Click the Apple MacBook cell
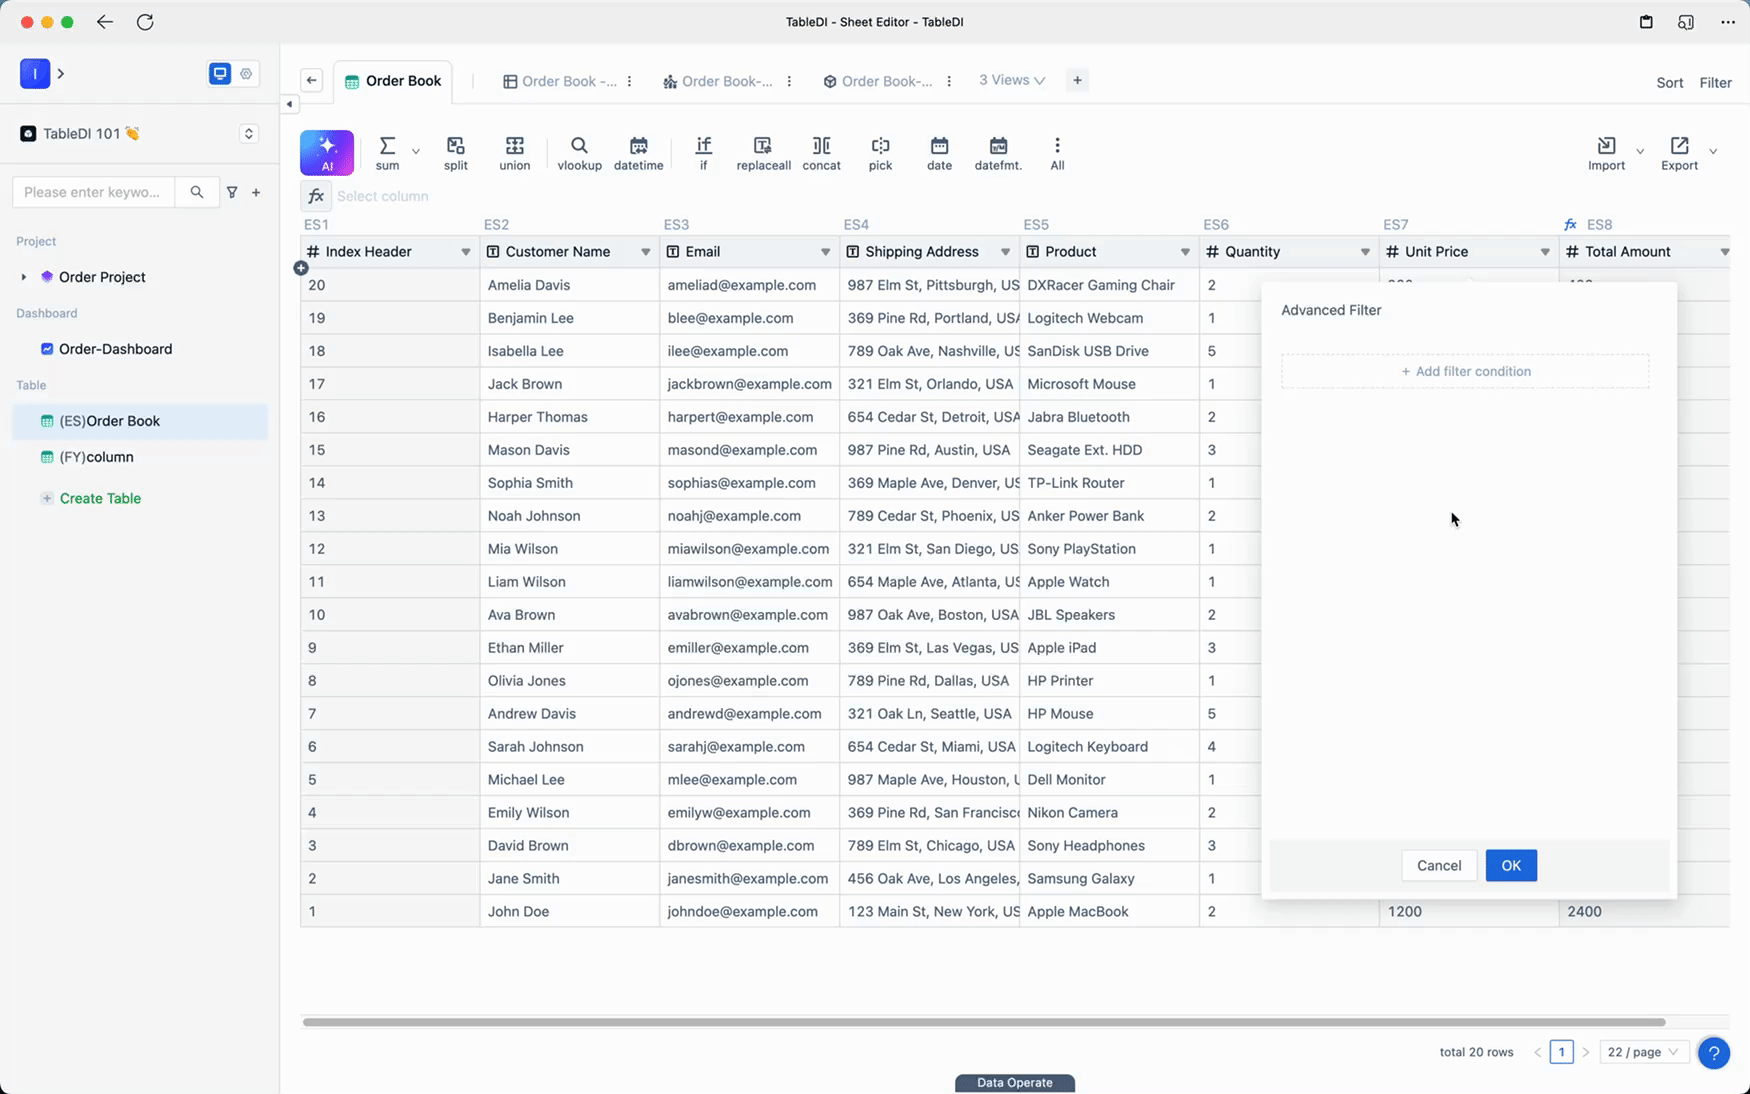Image resolution: width=1750 pixels, height=1094 pixels. [x=1109, y=912]
